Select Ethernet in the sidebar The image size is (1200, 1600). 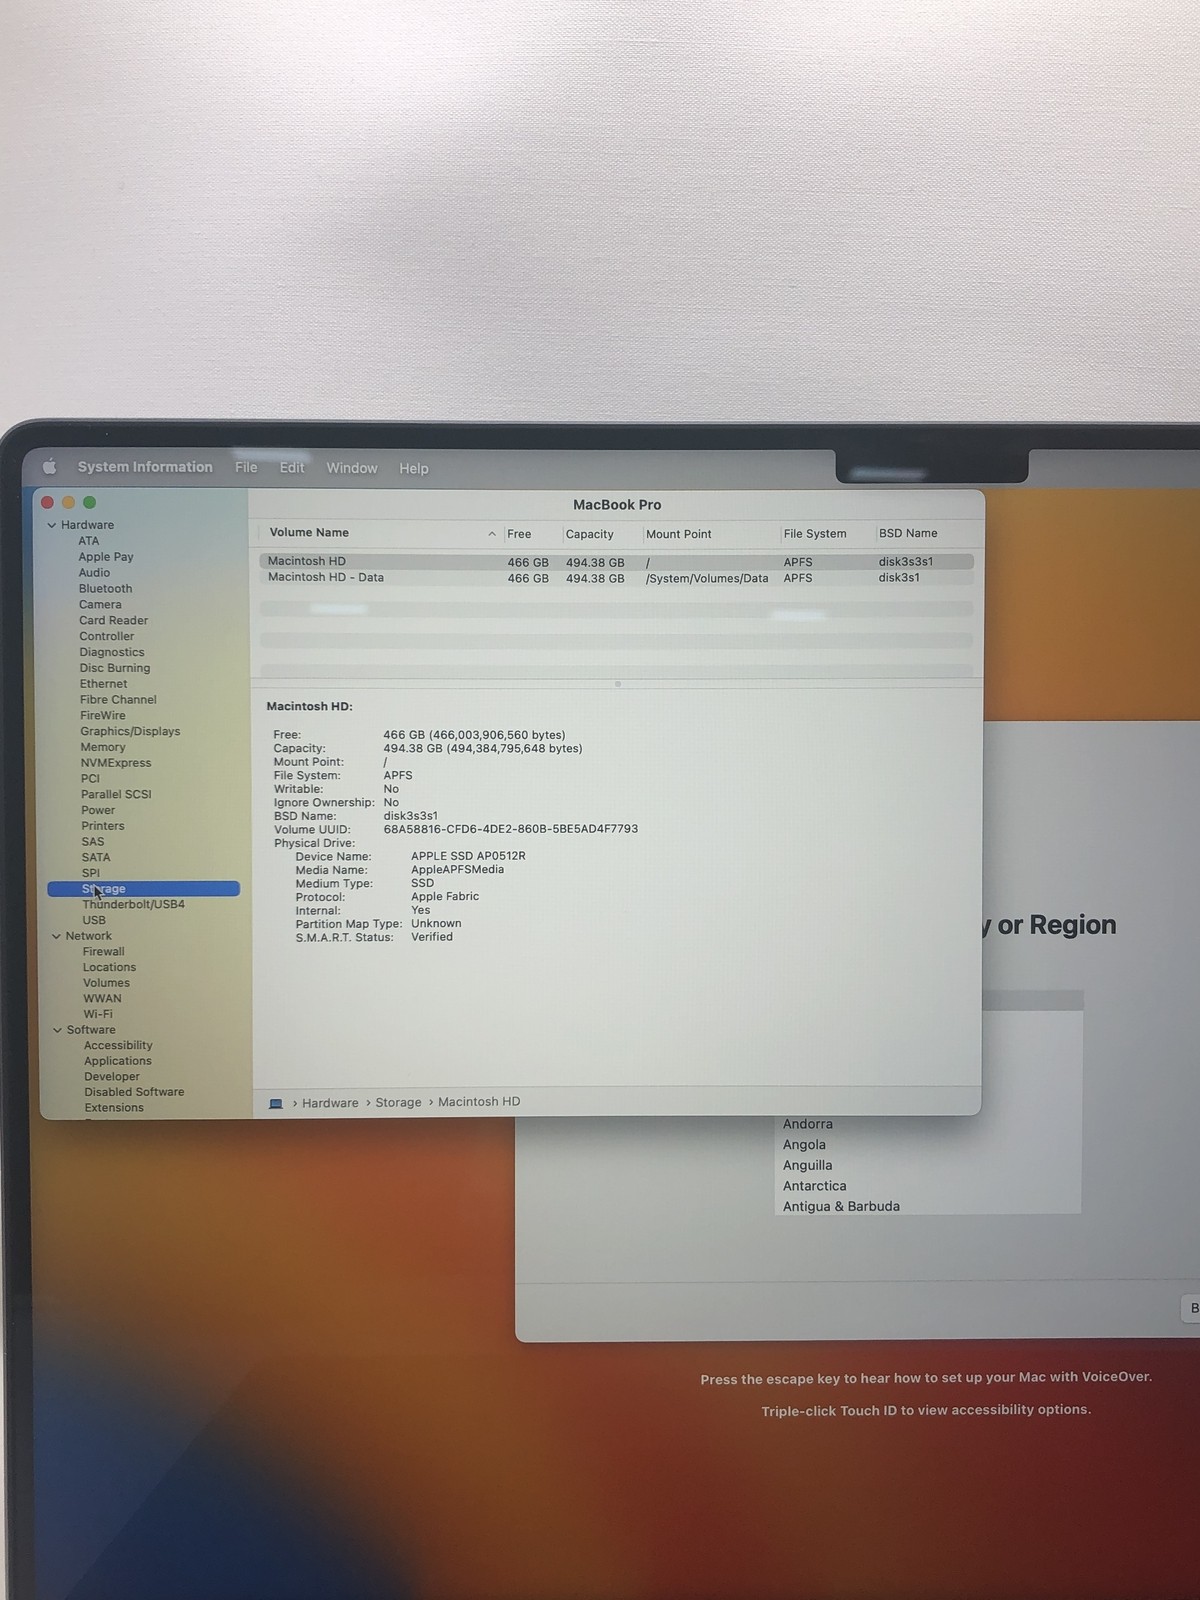(103, 684)
